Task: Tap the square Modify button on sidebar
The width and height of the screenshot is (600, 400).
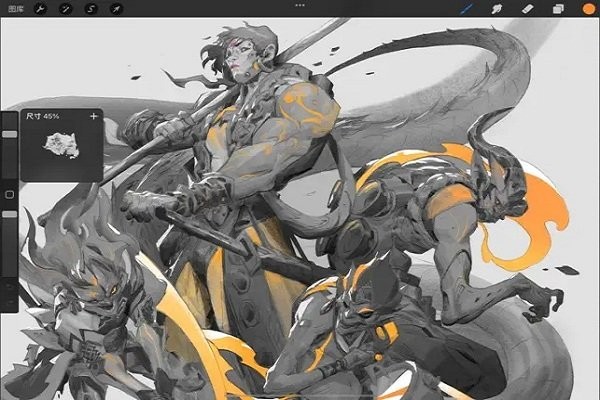Action: pos(9,194)
